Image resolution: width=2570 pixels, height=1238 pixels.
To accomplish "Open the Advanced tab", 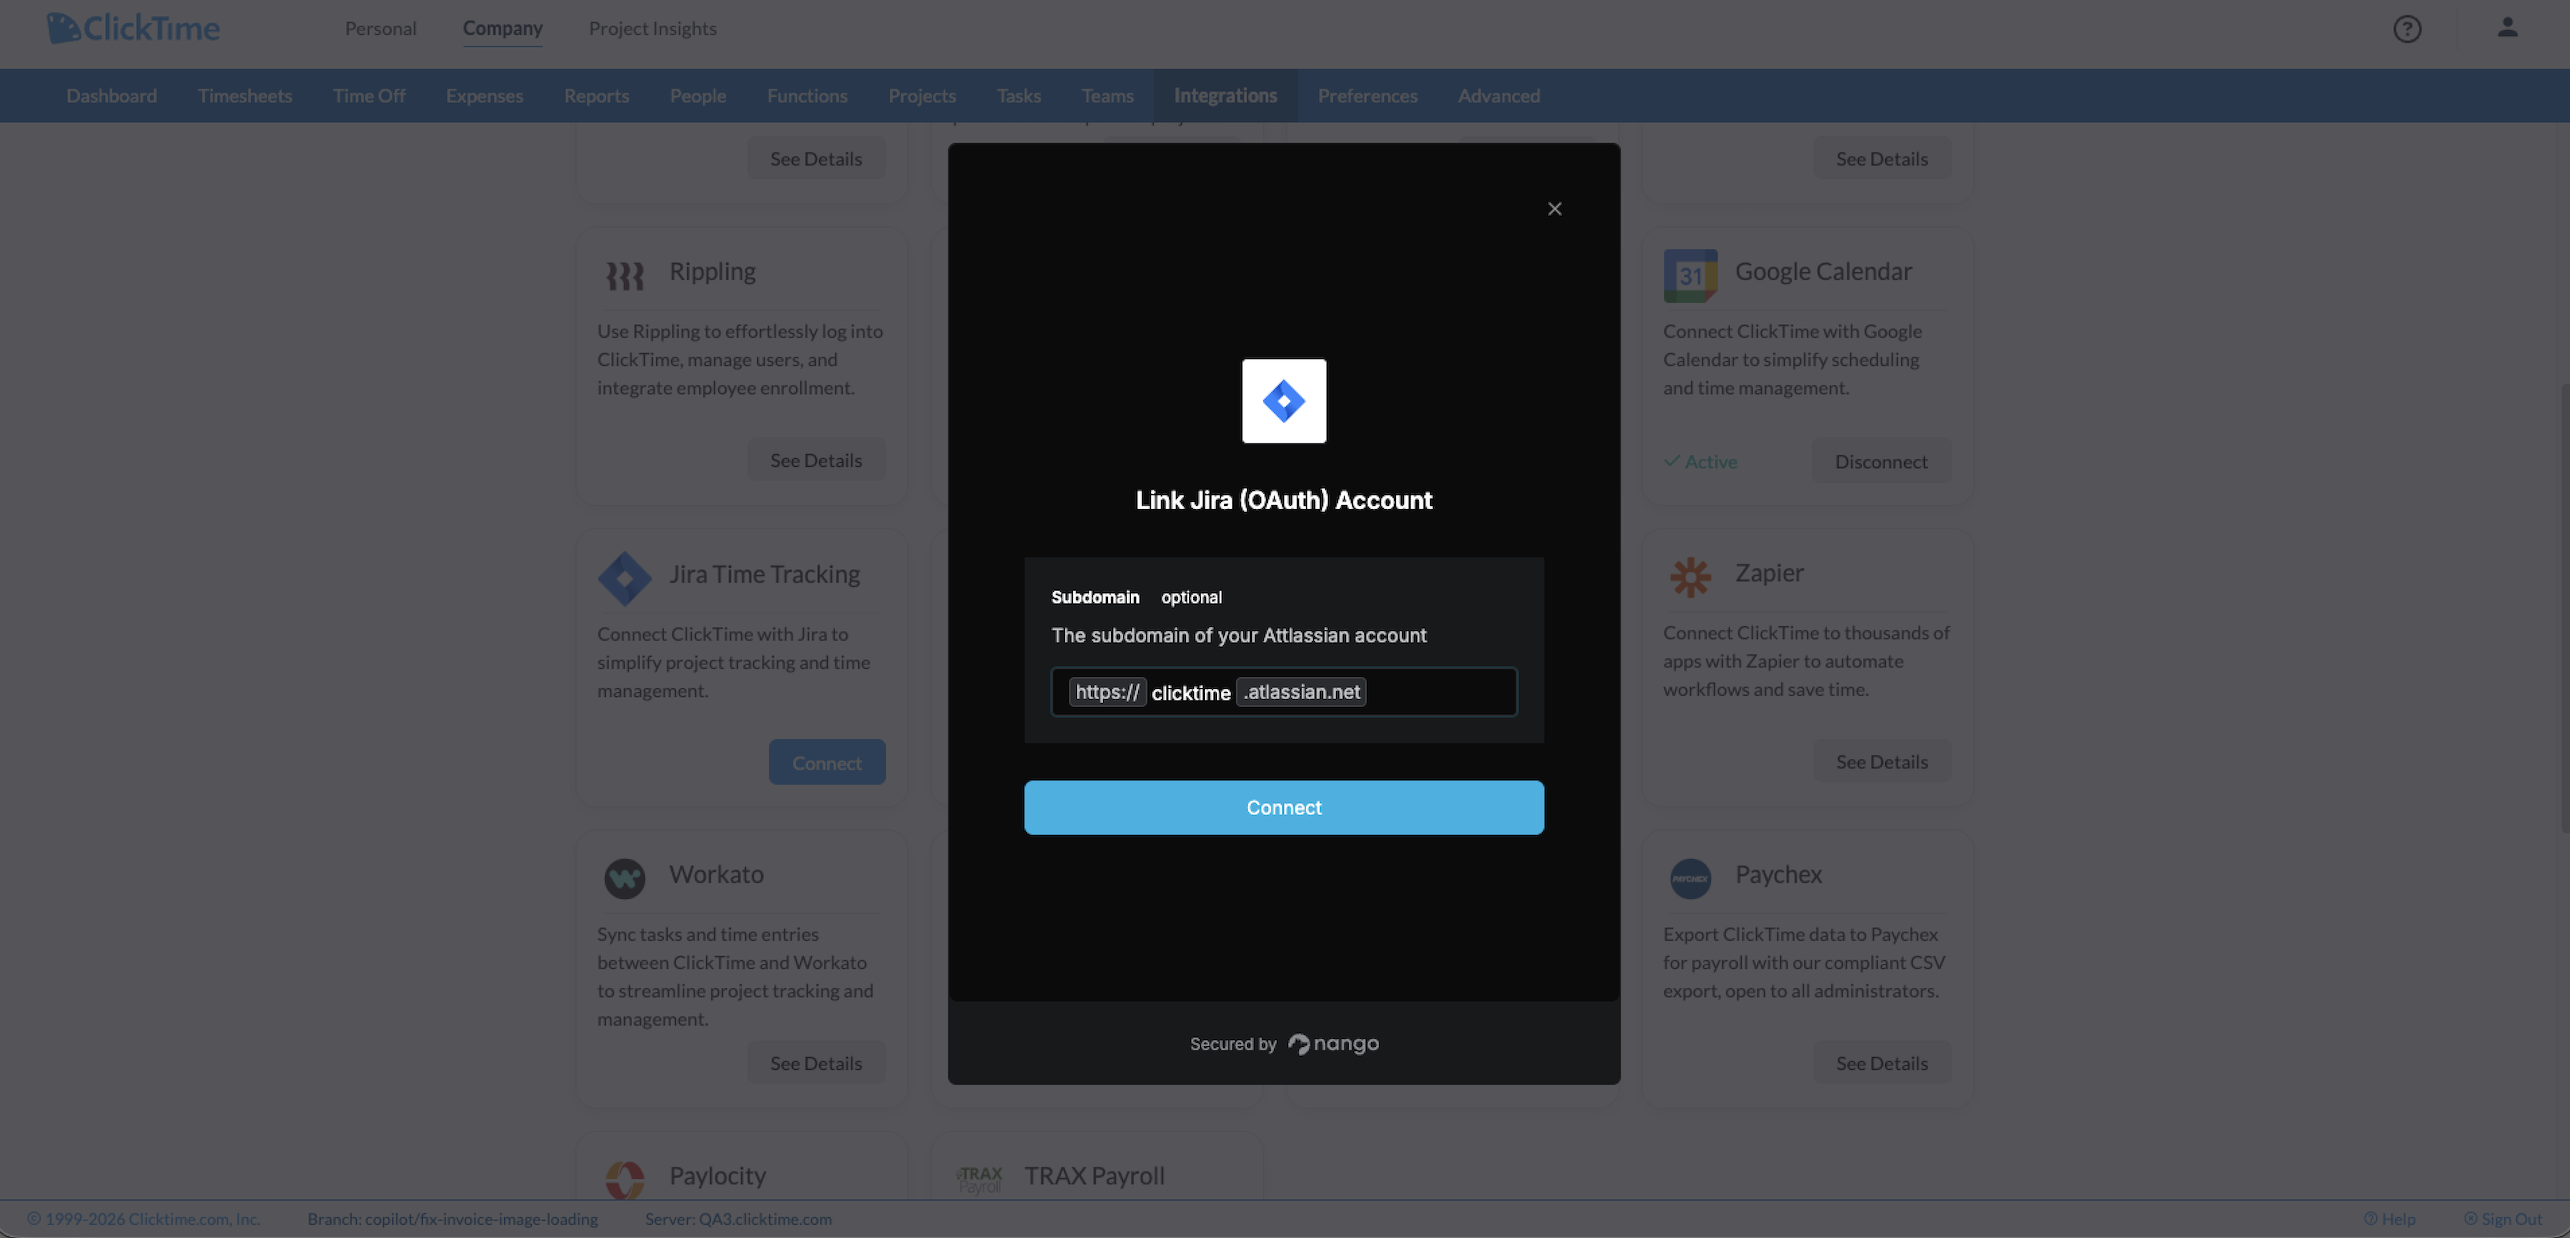I will point(1498,95).
